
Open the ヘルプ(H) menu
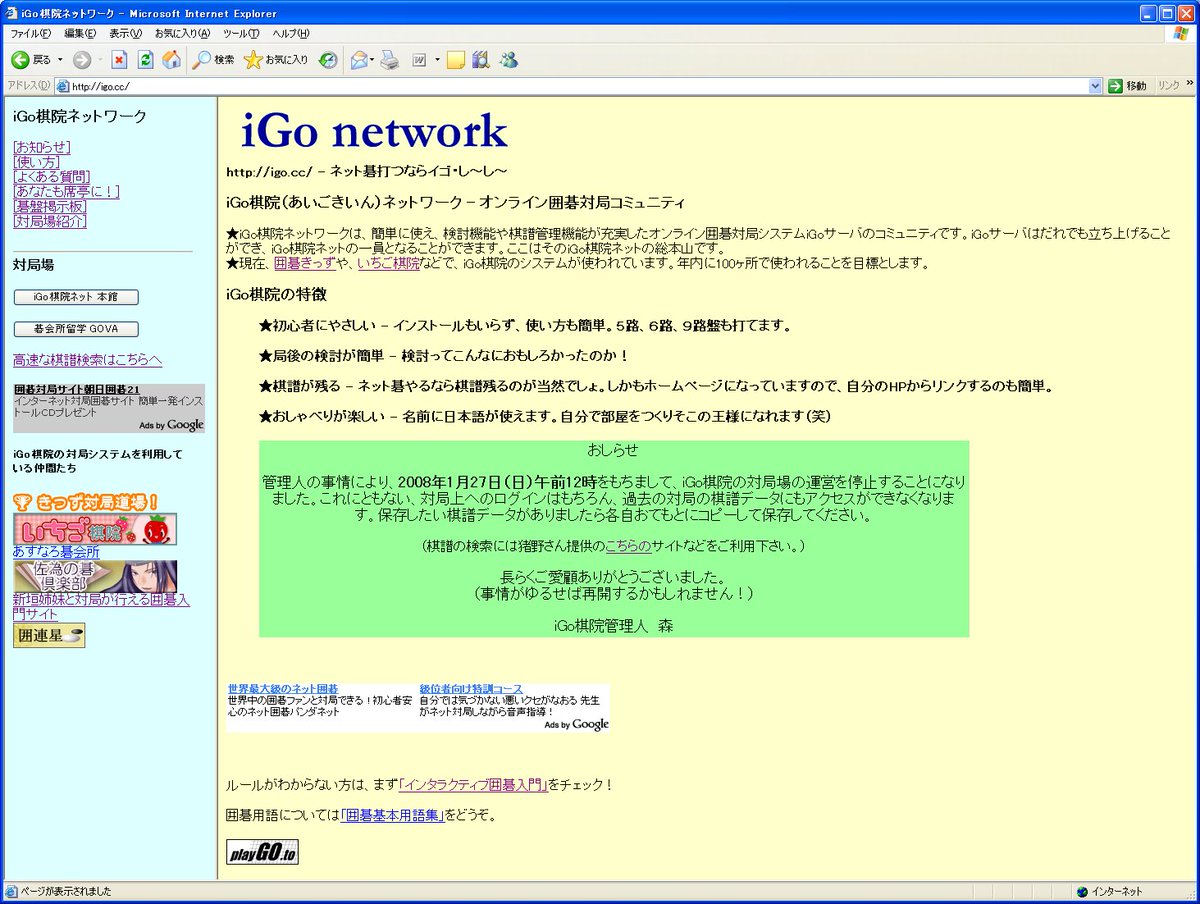pyautogui.click(x=291, y=33)
